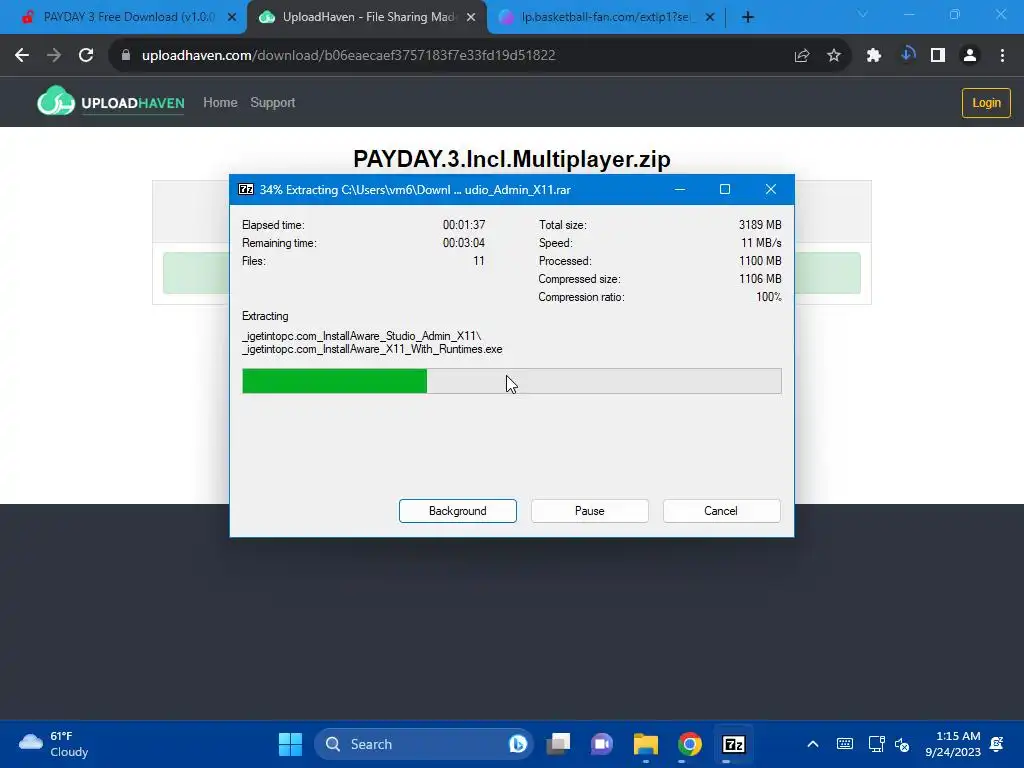Click the Speed value 11 MB/s
This screenshot has width=1024, height=768.
coord(761,243)
